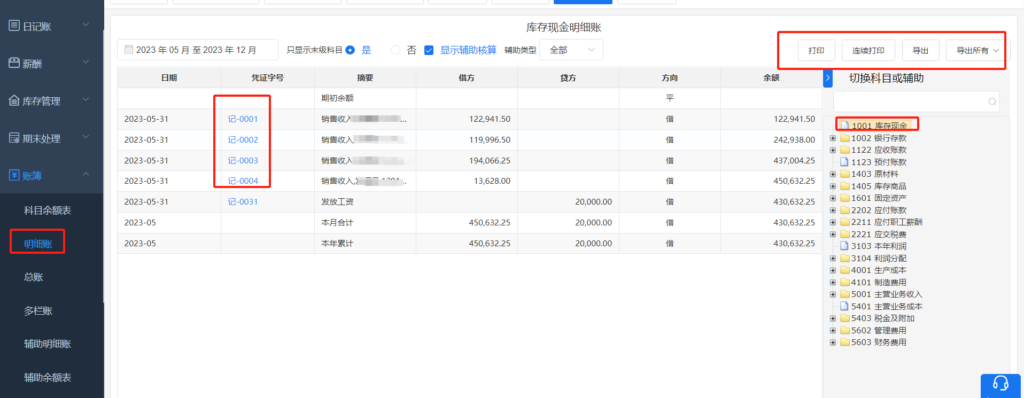Click the 库存管理 warehouse icon
This screenshot has width=1024, height=398.
coord(13,101)
